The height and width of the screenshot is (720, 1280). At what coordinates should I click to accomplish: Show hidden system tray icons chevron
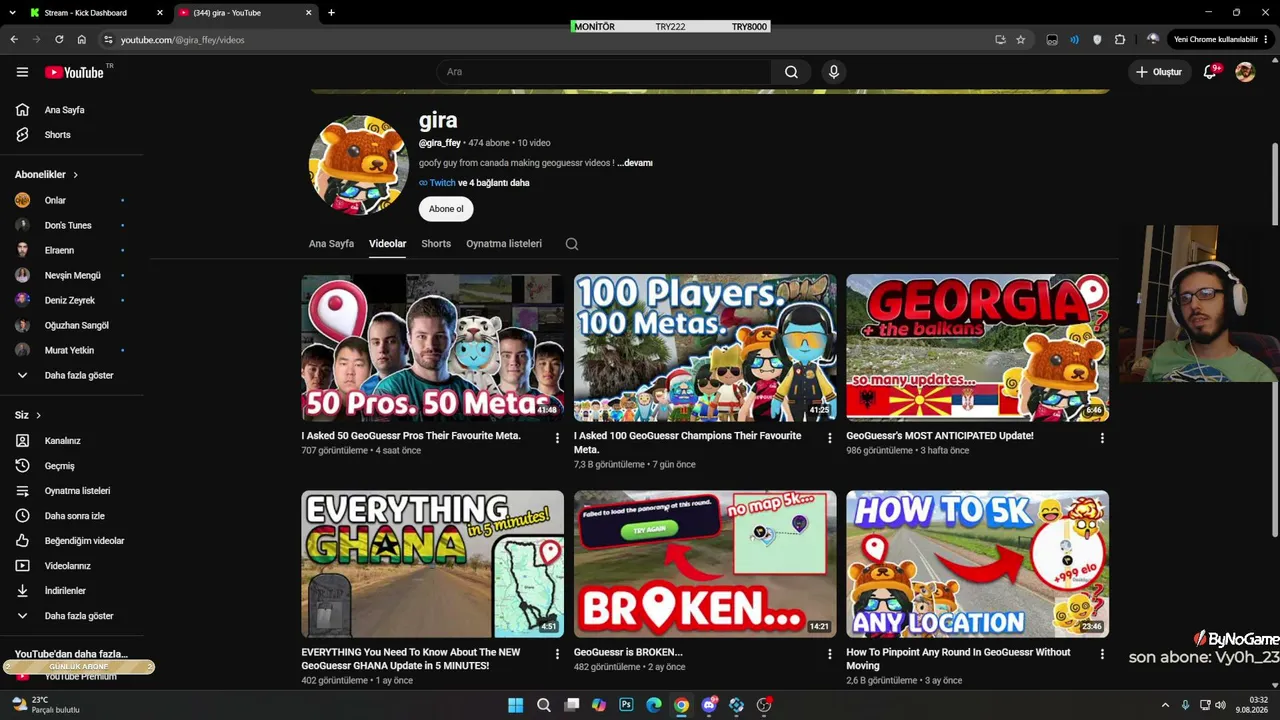(x=1164, y=705)
